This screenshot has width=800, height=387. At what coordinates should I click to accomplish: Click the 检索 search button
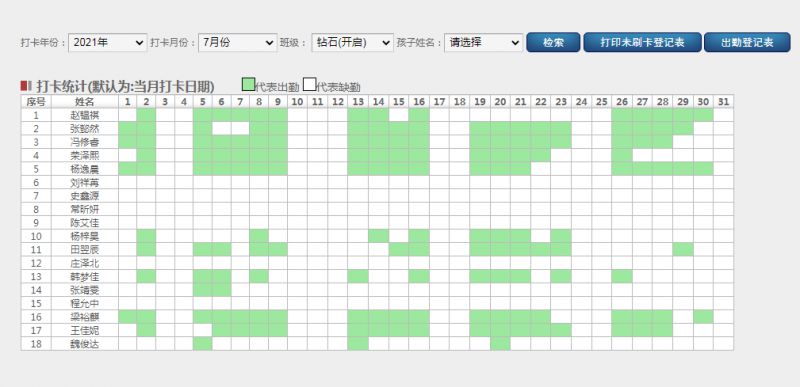(x=553, y=42)
